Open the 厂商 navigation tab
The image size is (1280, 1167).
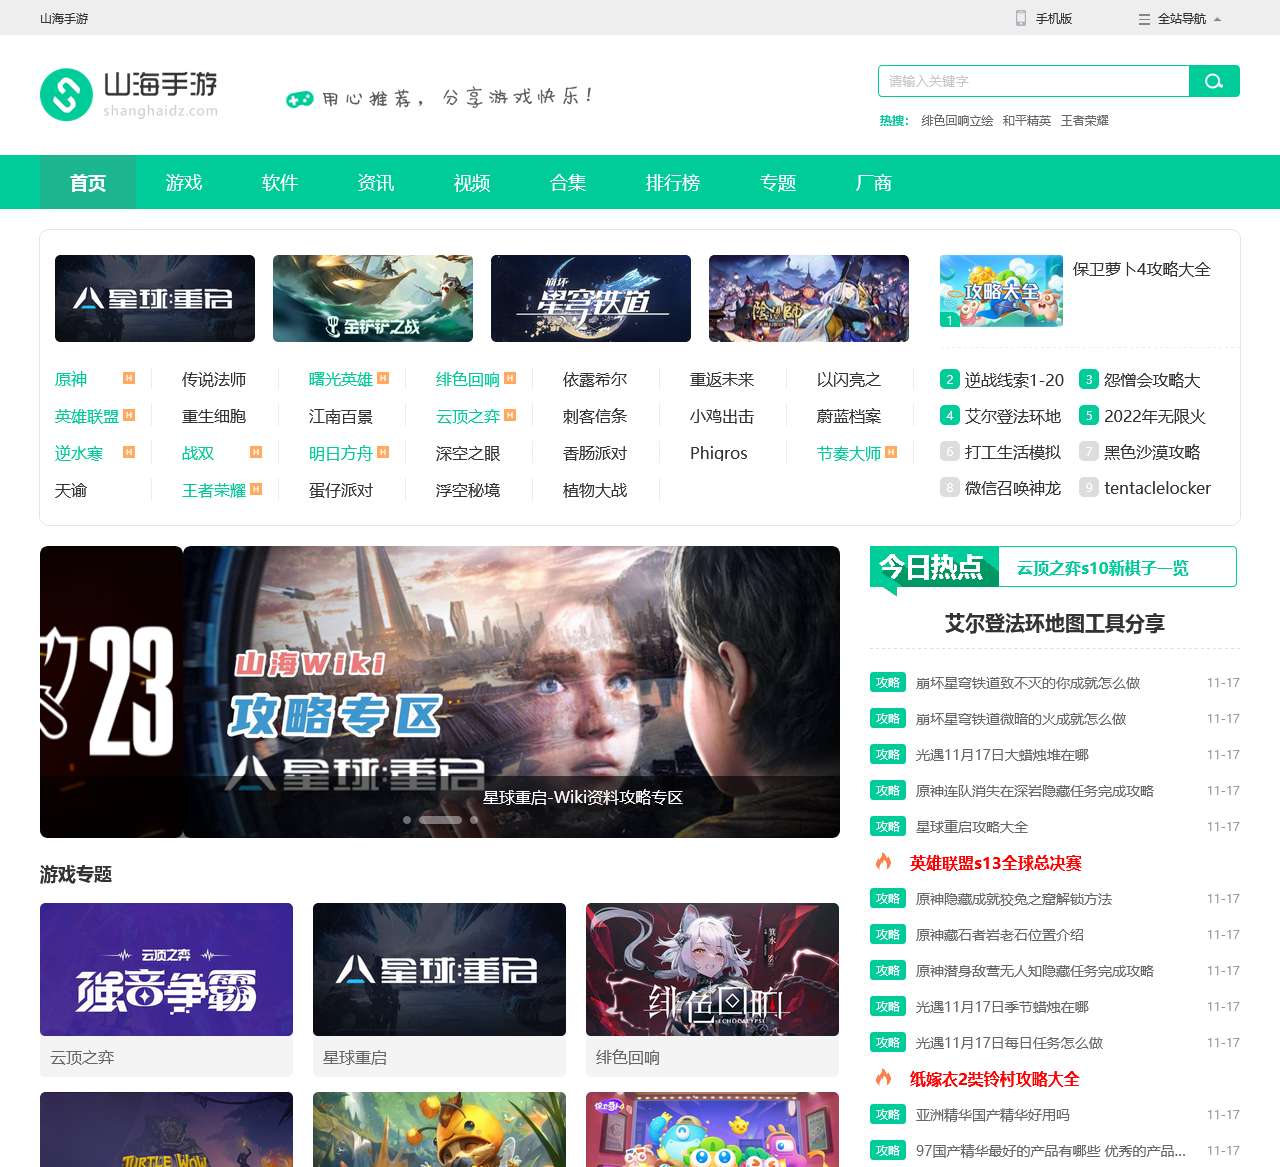(874, 182)
